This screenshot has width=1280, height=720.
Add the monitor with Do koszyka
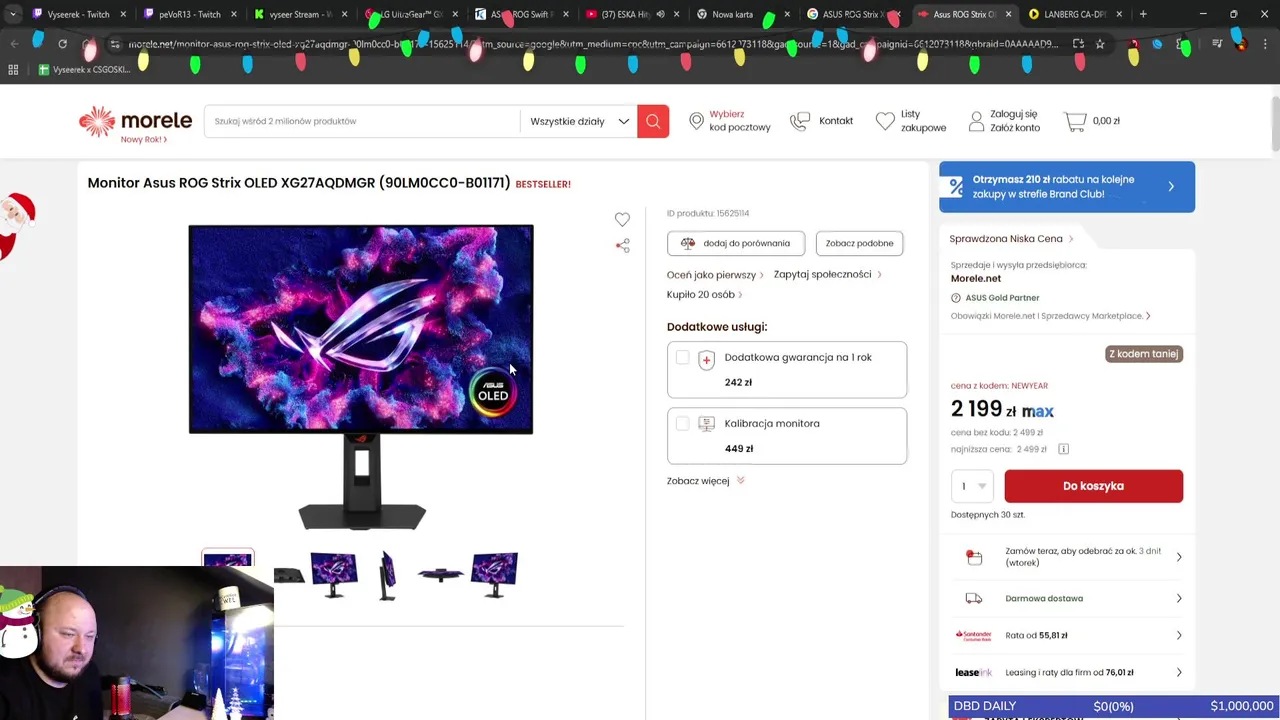(1093, 486)
